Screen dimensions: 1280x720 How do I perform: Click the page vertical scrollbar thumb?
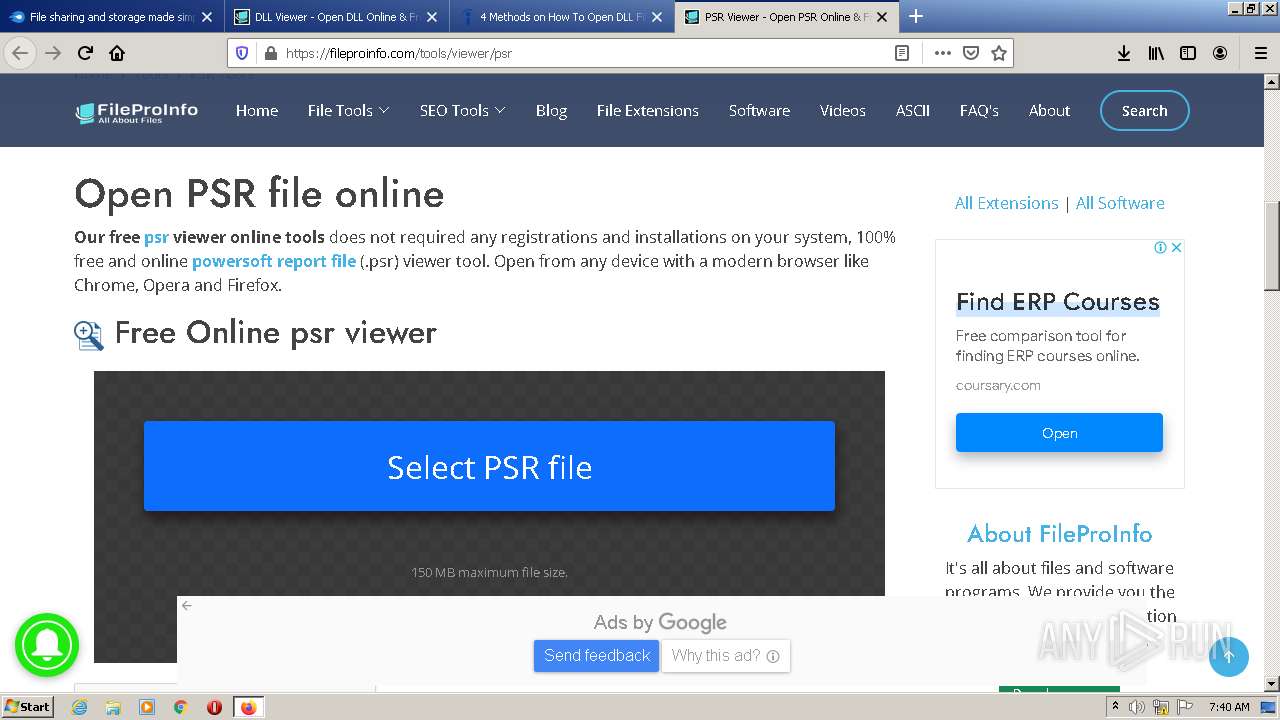tap(1271, 244)
